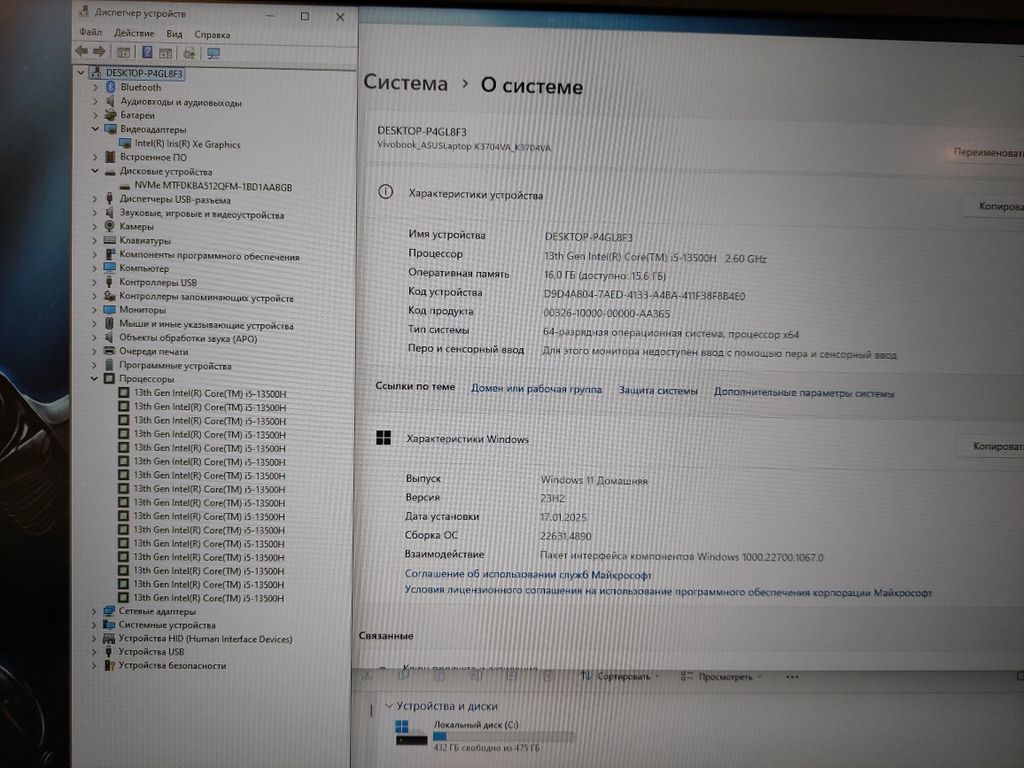Screen dimensions: 1024x768
Task: Click the update driver toolbar icon
Action: point(188,52)
